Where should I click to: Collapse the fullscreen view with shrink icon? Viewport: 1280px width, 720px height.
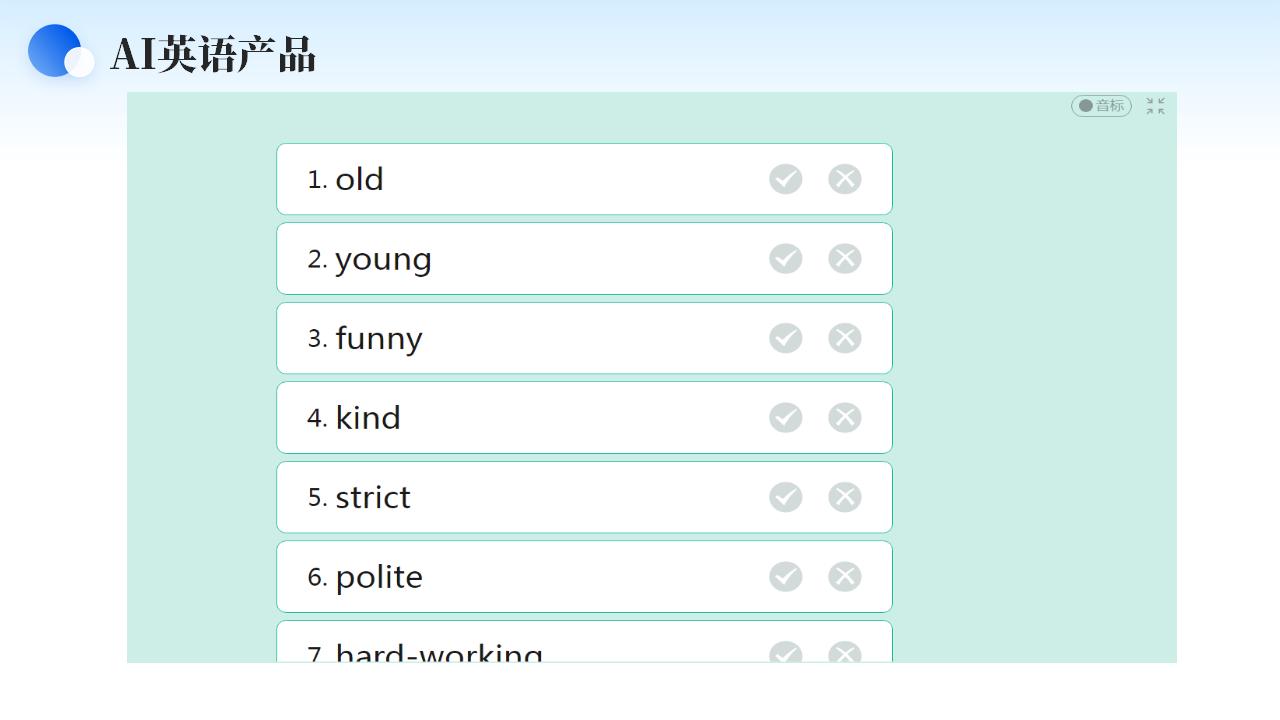[x=1155, y=106]
